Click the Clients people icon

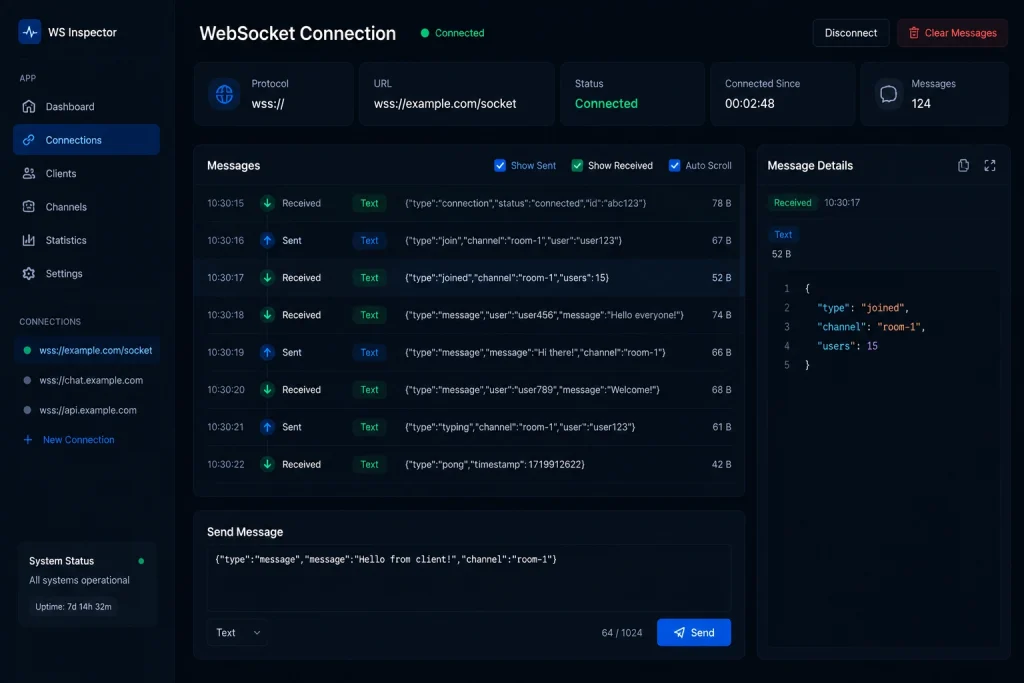tap(29, 173)
